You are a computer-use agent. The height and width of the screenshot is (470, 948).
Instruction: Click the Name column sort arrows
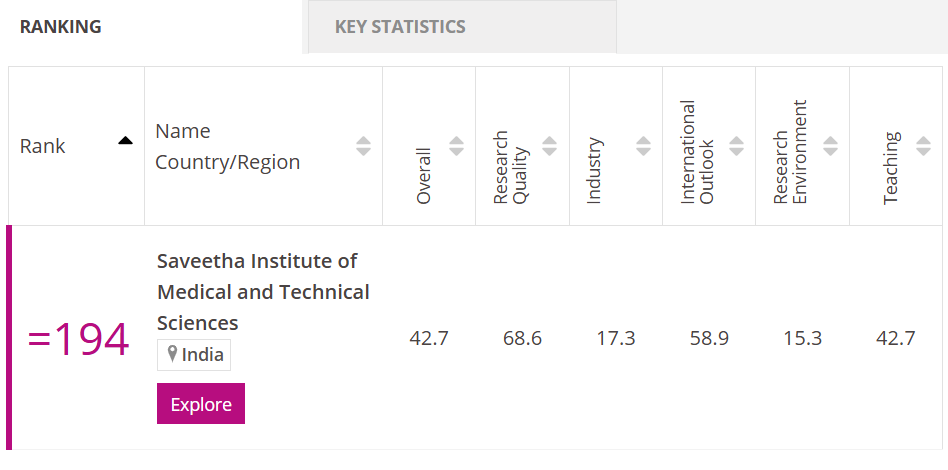click(363, 146)
